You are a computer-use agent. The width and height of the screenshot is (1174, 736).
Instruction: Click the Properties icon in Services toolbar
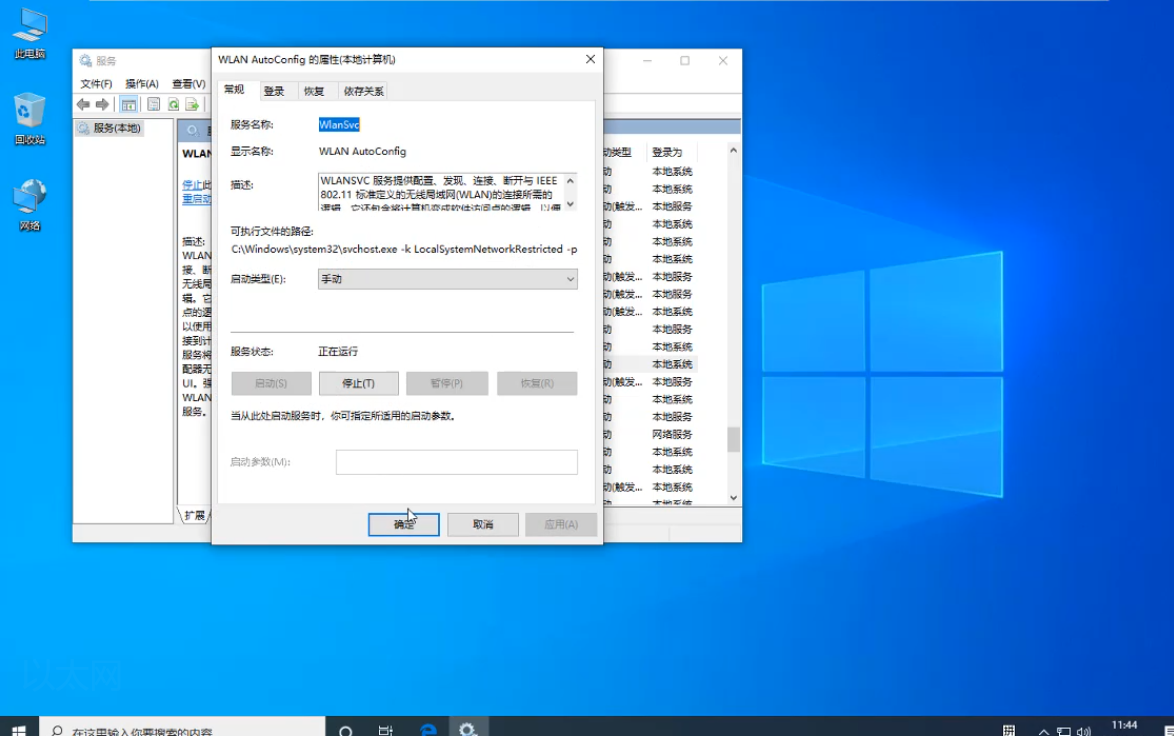pyautogui.click(x=153, y=104)
